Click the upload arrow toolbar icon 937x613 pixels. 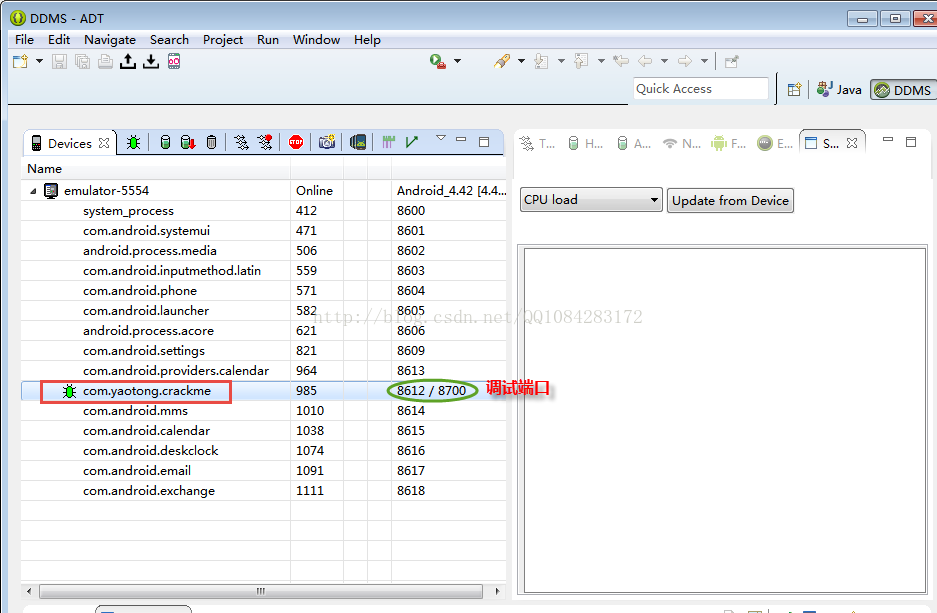[x=128, y=61]
